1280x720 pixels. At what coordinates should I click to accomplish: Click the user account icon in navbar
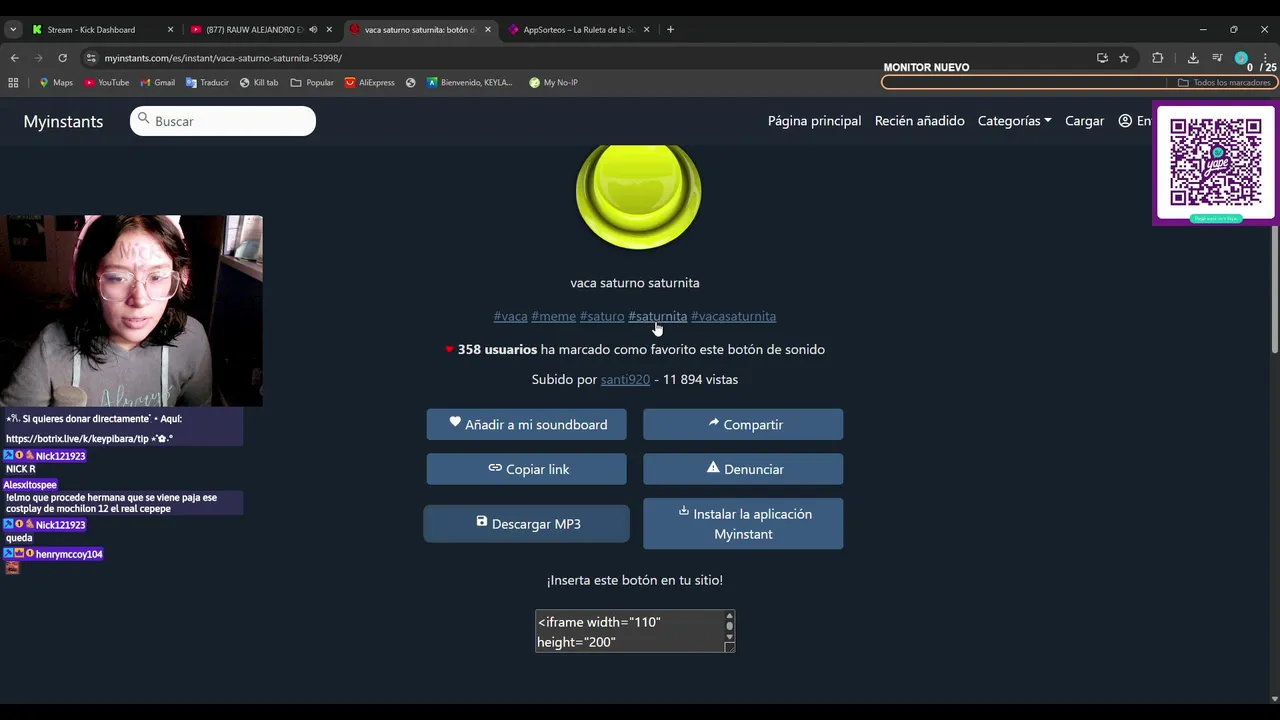[1125, 121]
